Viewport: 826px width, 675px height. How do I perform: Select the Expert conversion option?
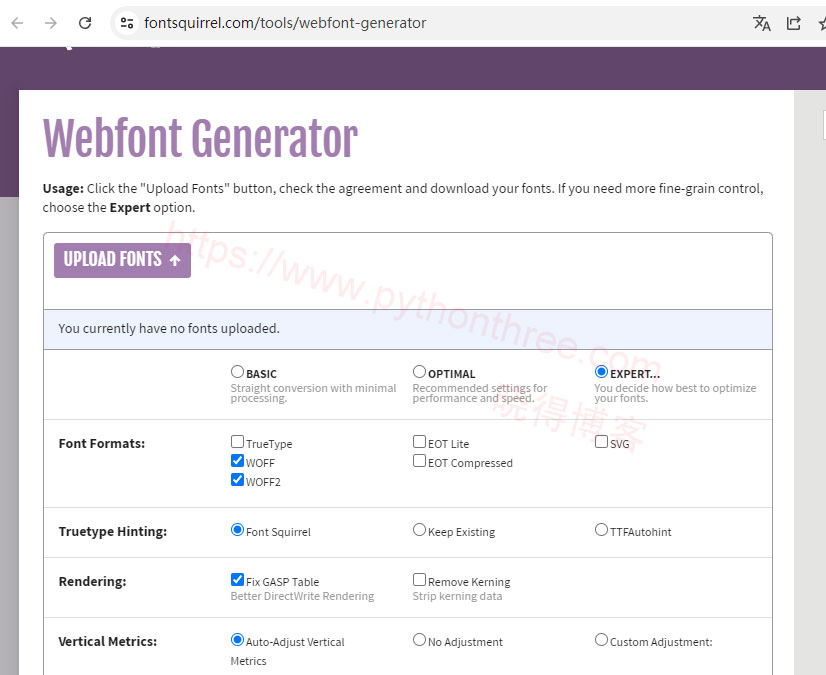601,372
